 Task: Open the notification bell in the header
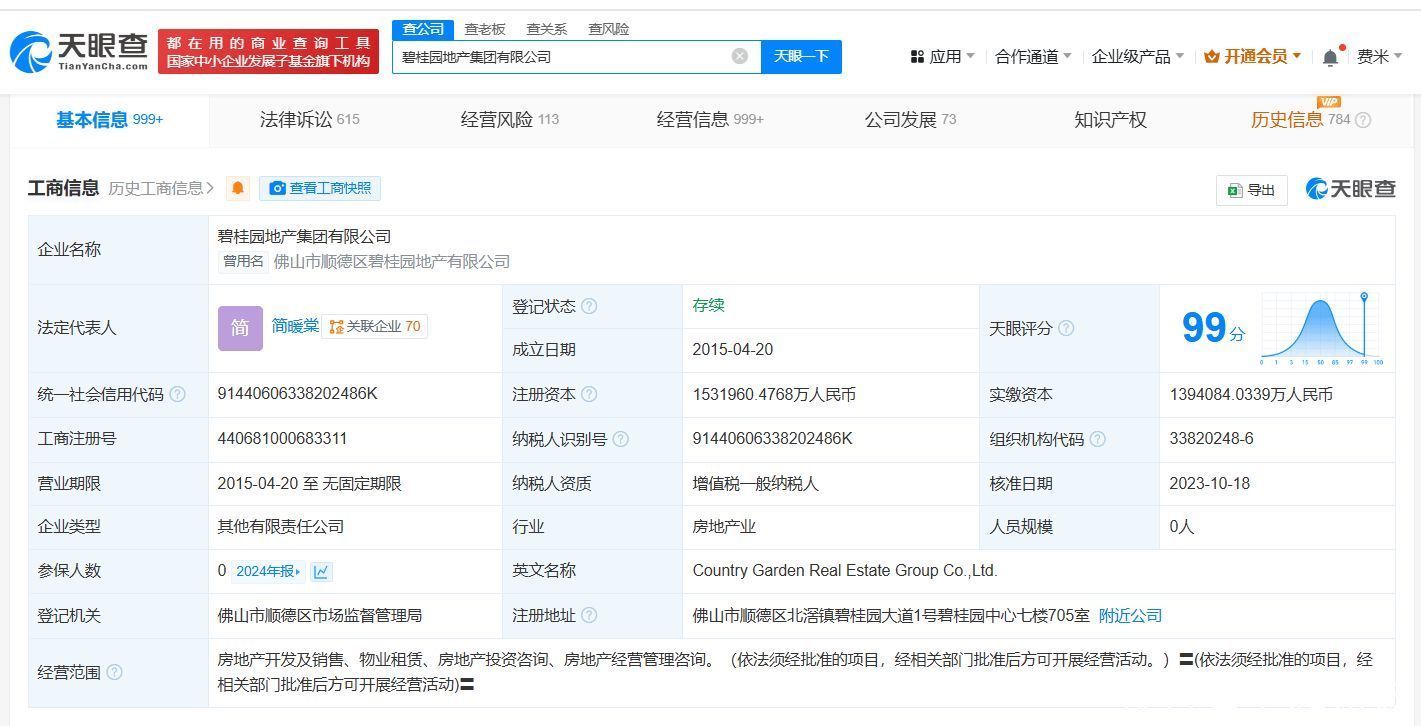[1330, 57]
